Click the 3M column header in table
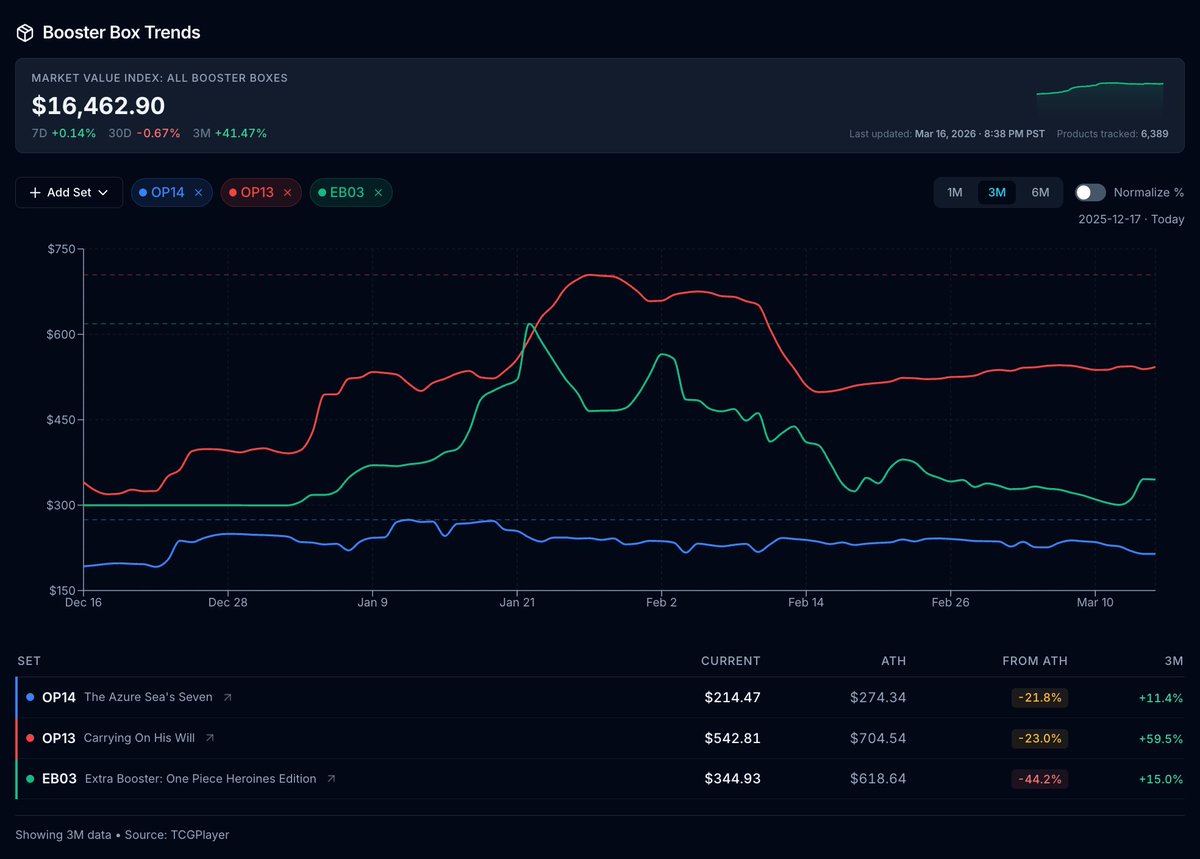1200x859 pixels. click(1174, 661)
